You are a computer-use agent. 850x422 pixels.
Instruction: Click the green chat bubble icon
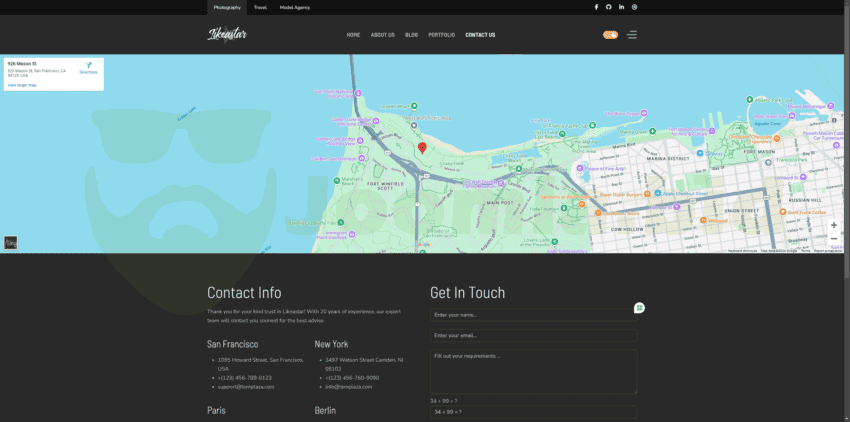point(639,308)
